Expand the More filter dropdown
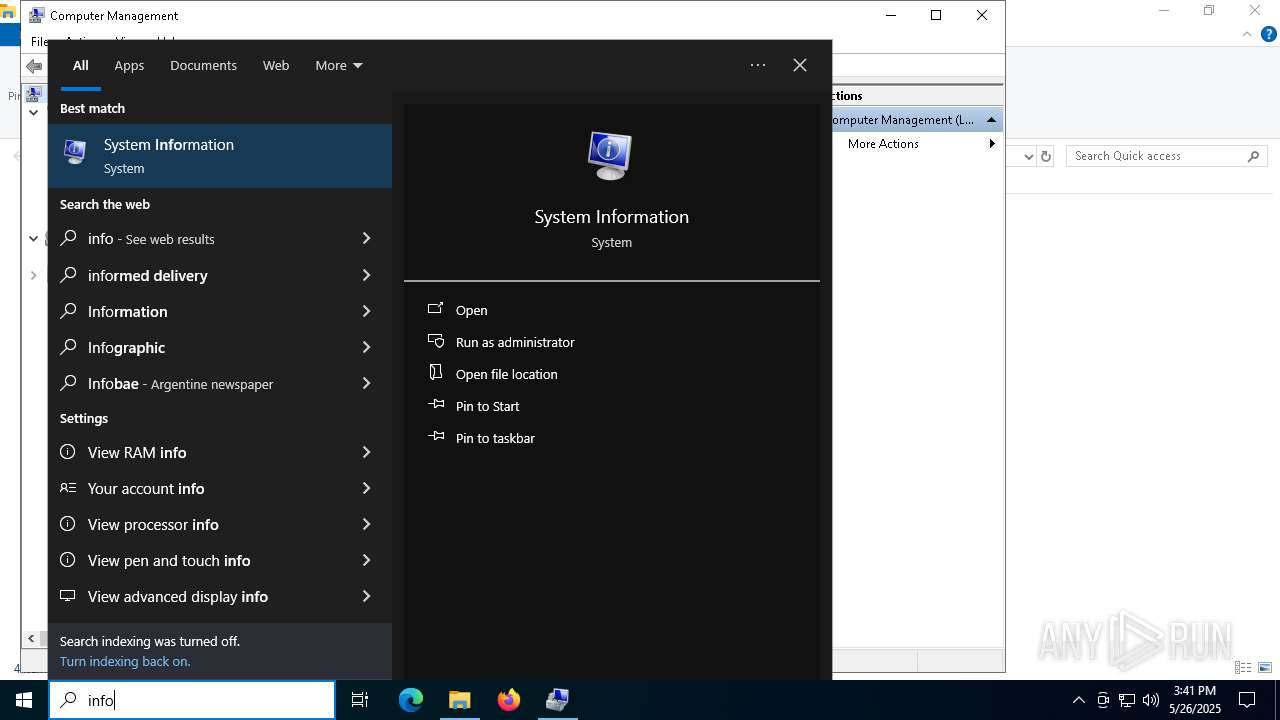 [339, 65]
